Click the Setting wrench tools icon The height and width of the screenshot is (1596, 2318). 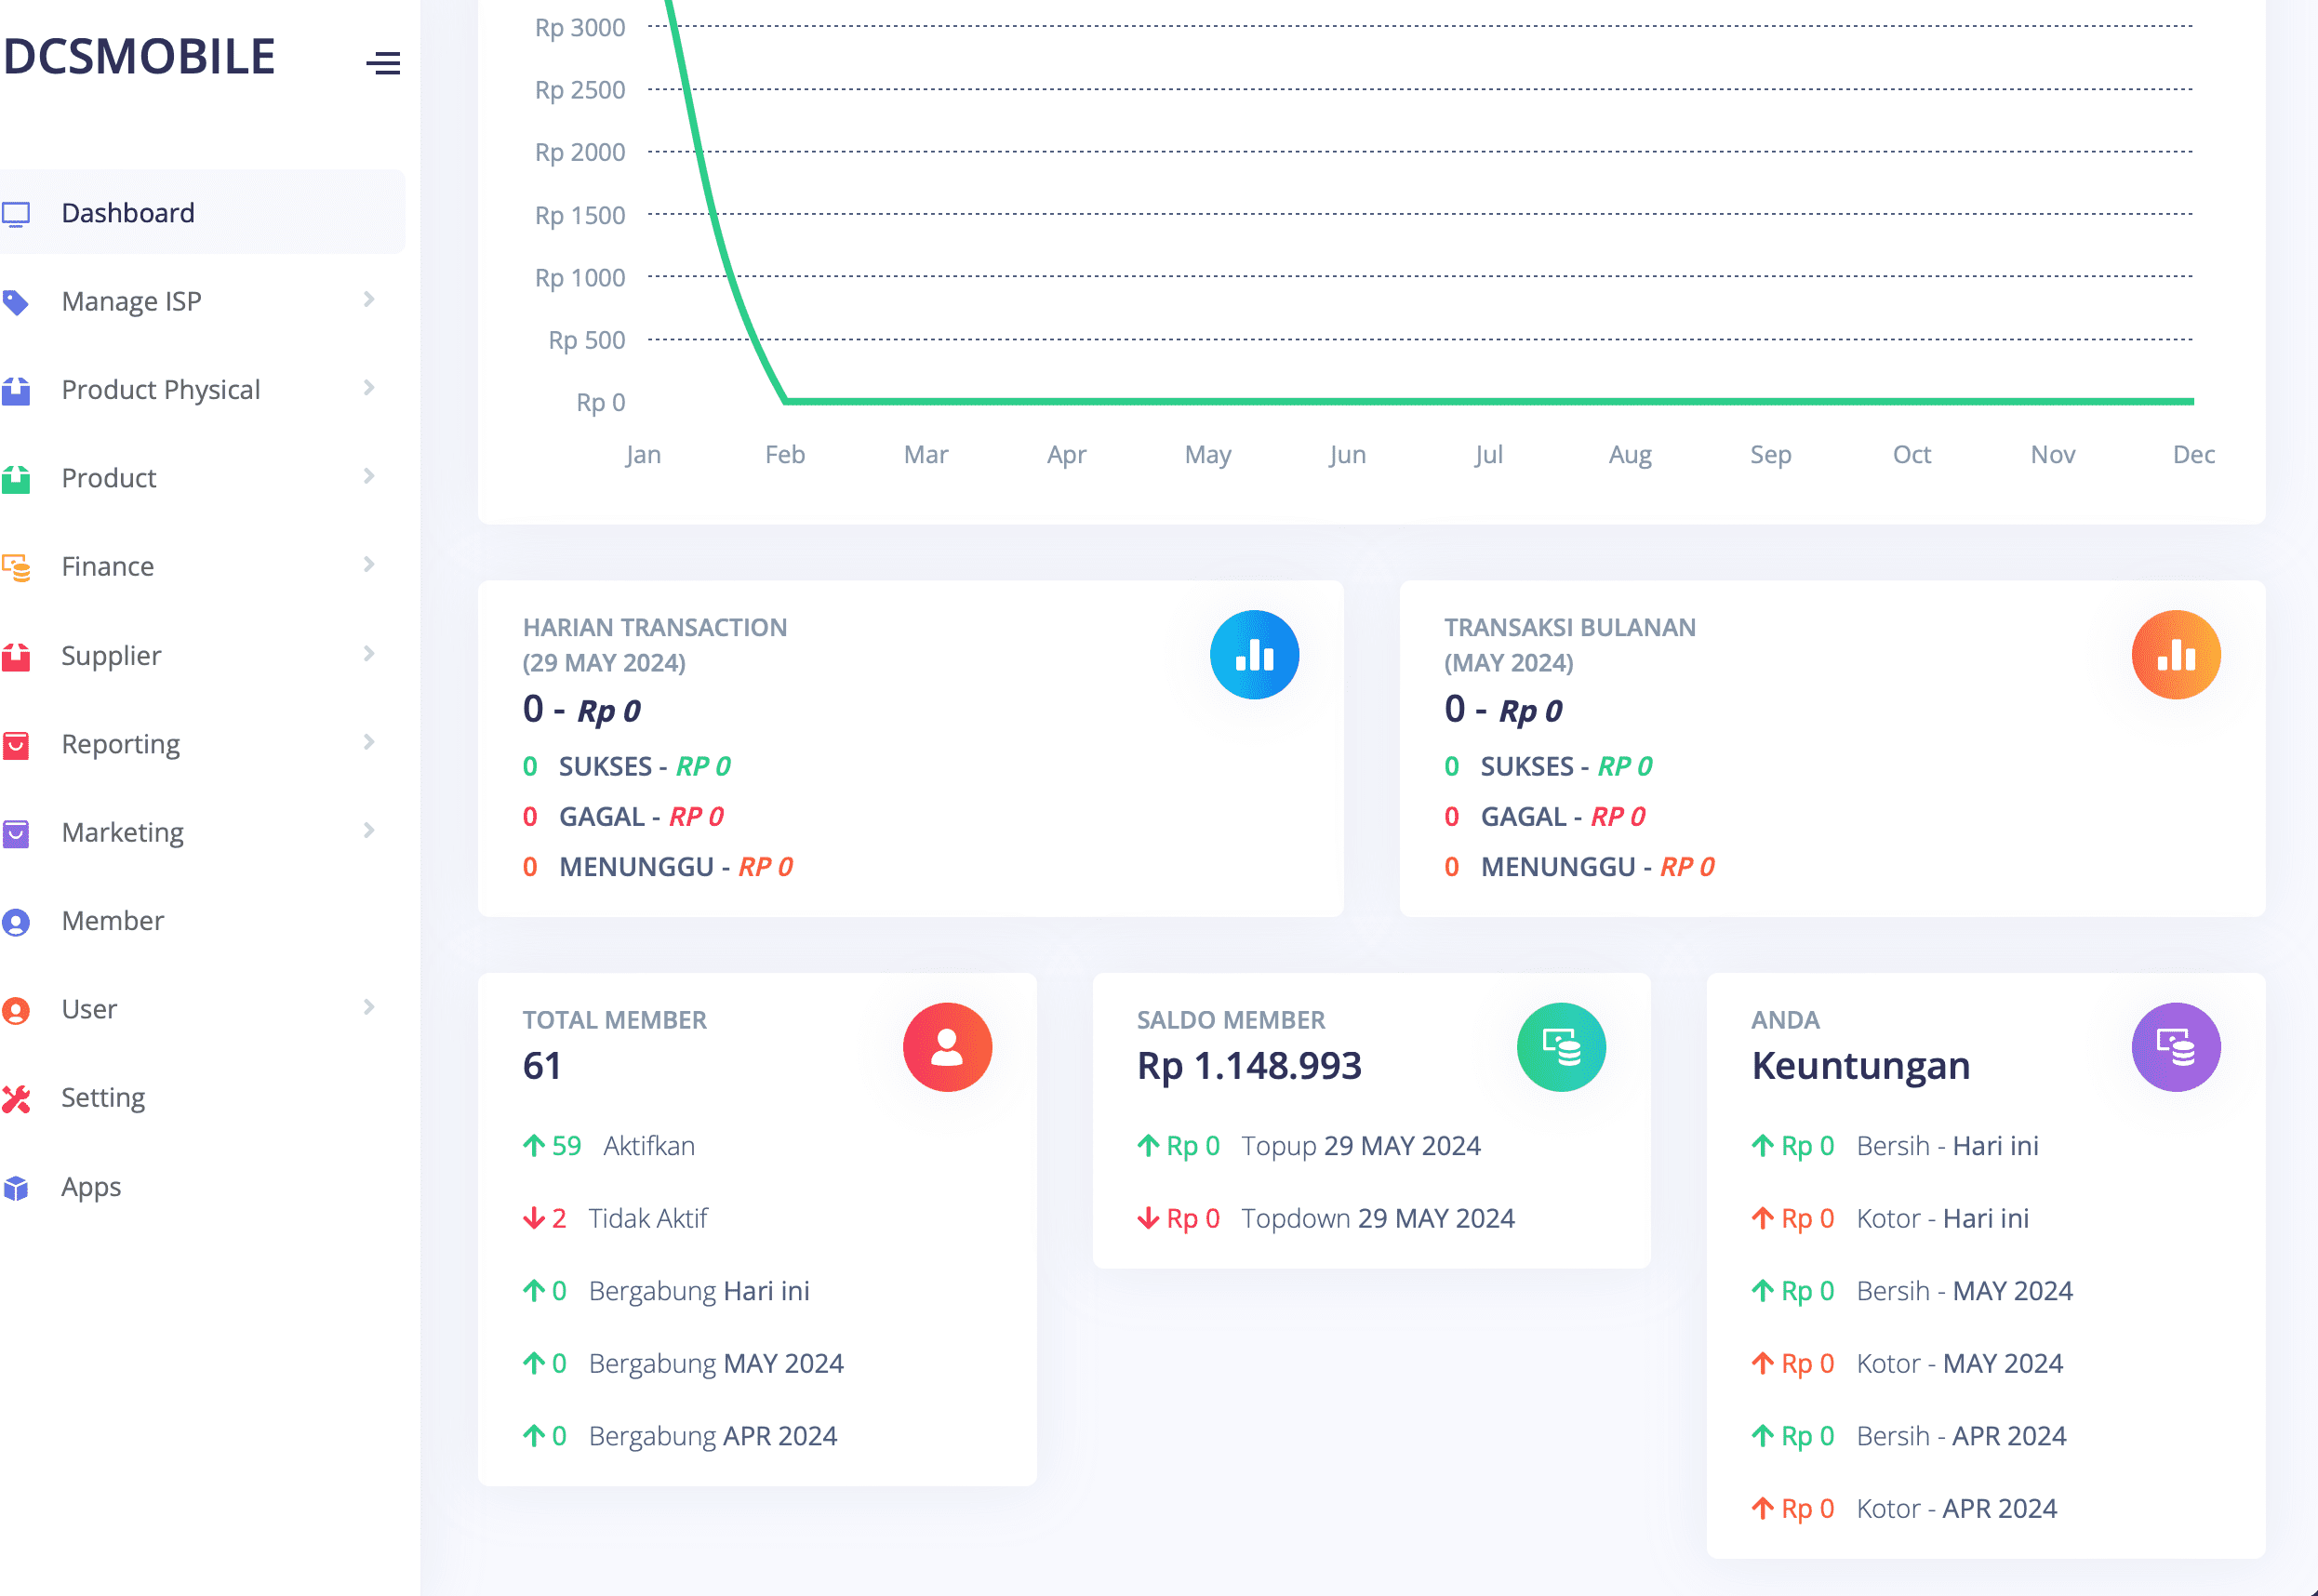(17, 1098)
